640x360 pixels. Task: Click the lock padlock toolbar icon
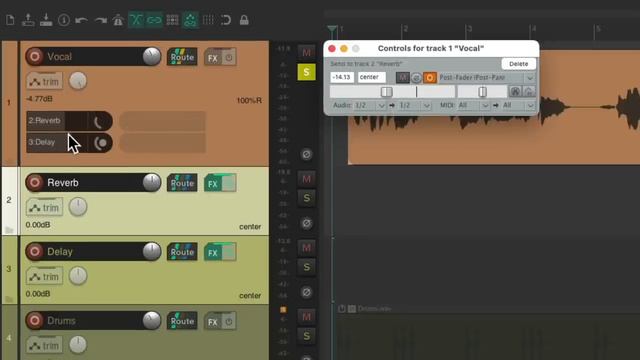[244, 20]
